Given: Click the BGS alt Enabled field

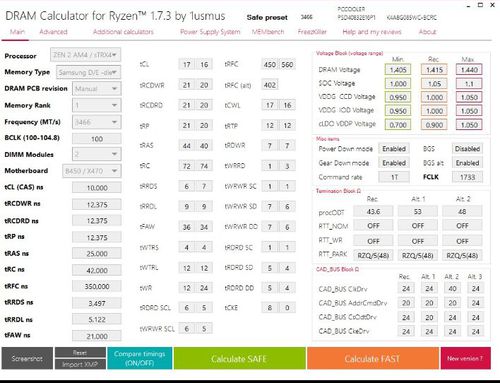Looking at the screenshot, I should click(x=467, y=163).
